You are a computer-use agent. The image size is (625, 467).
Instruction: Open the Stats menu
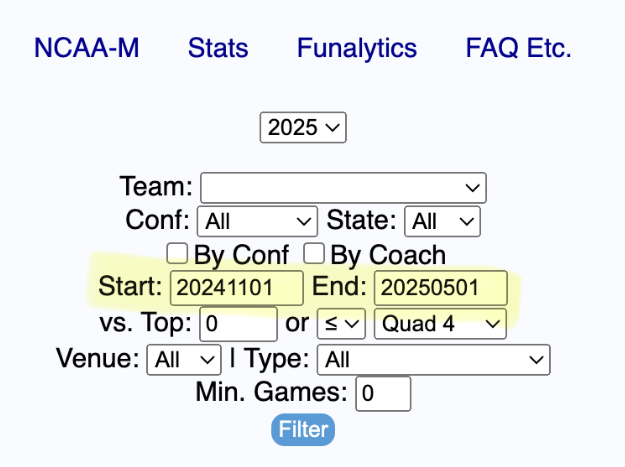click(218, 48)
